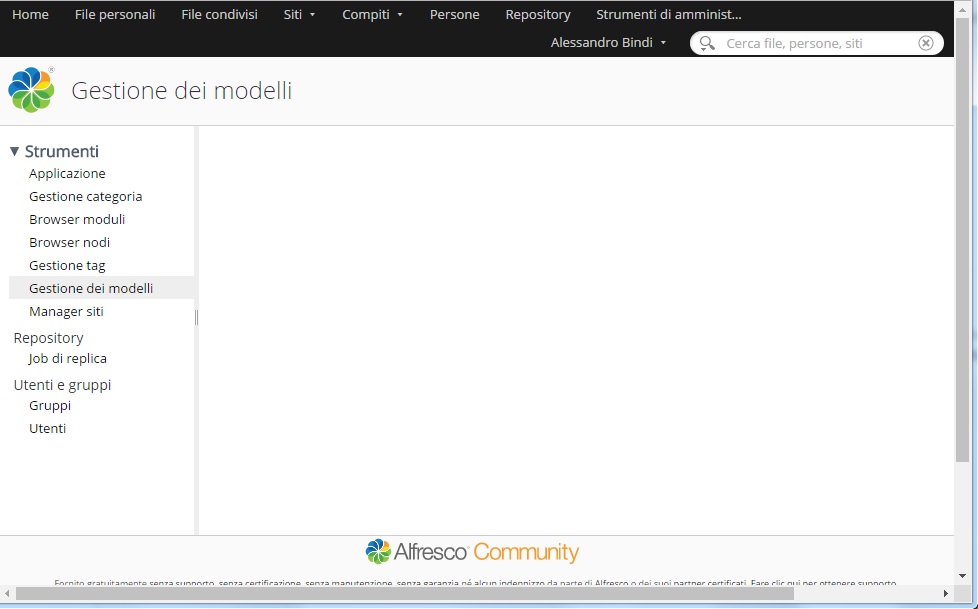978x609 pixels.
Task: Select Job di replica under Repository
Action: click(68, 359)
